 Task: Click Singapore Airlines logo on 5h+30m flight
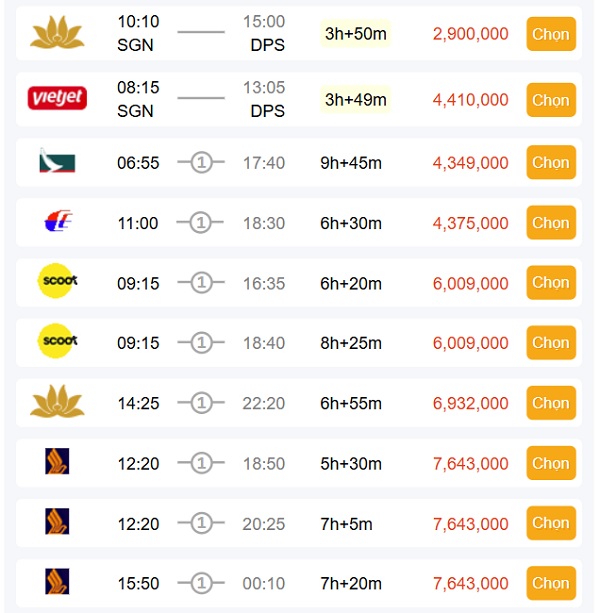coord(57,463)
